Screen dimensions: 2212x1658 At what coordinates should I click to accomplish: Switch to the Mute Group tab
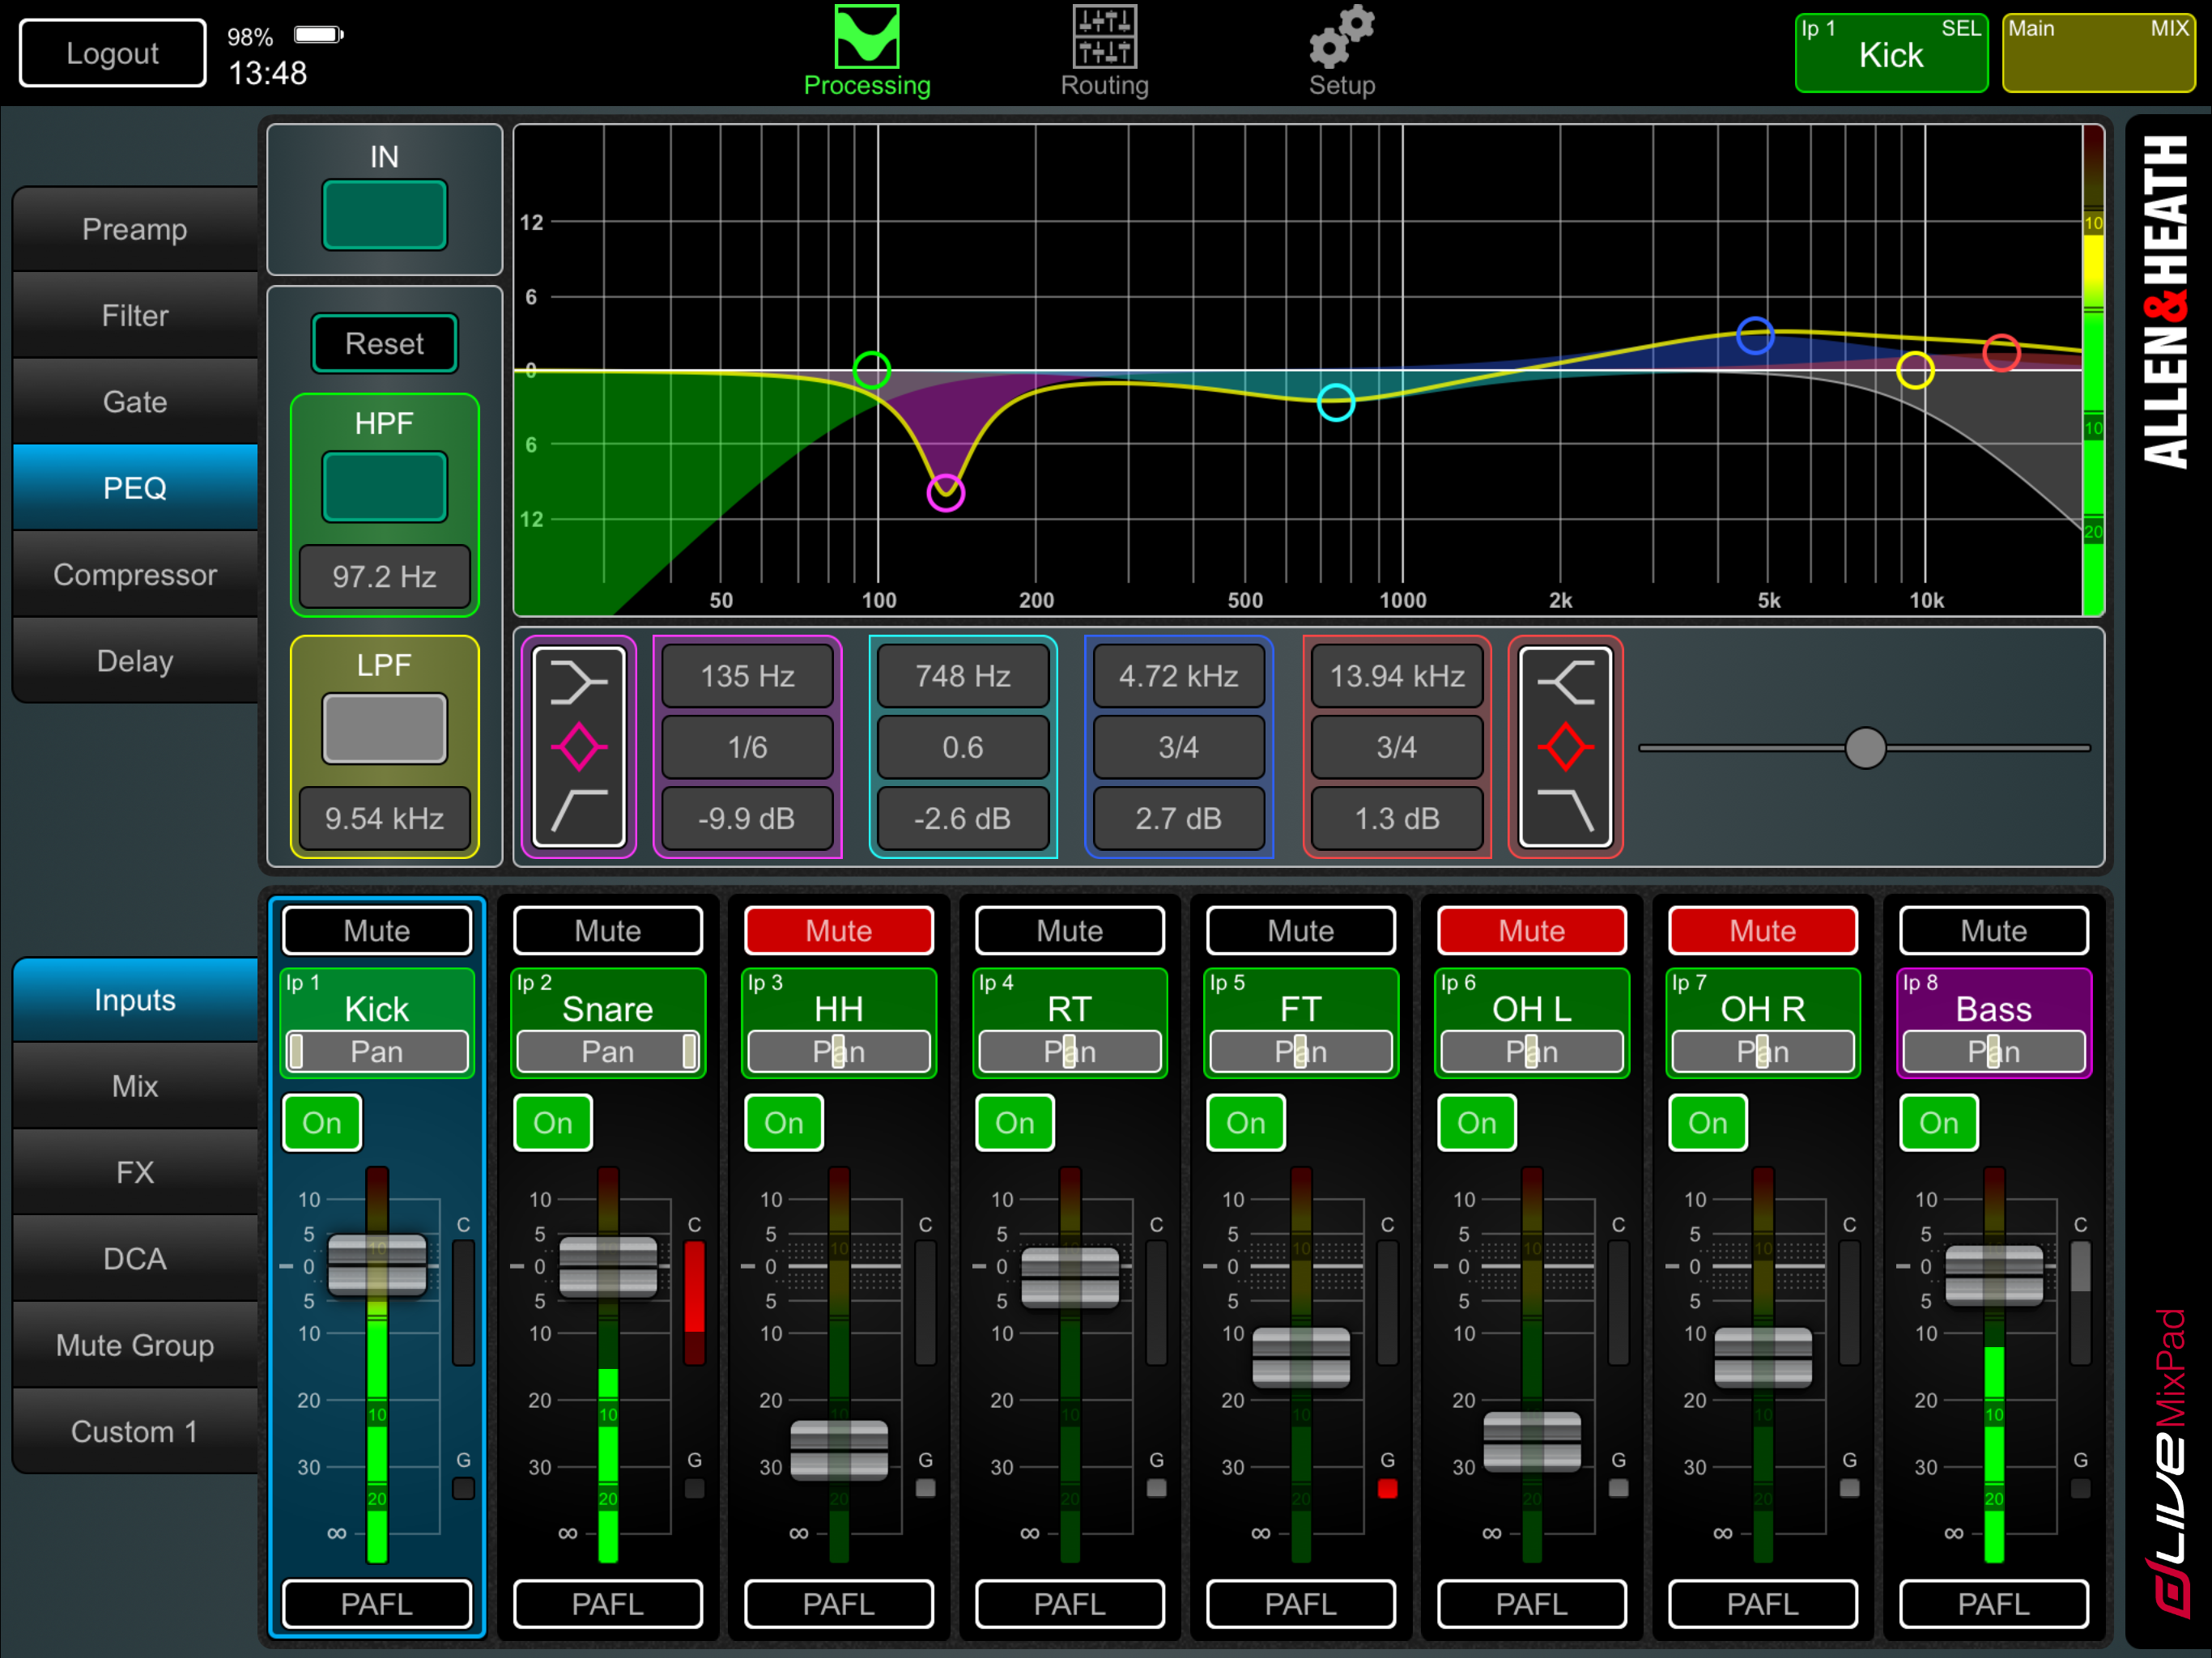click(135, 1345)
